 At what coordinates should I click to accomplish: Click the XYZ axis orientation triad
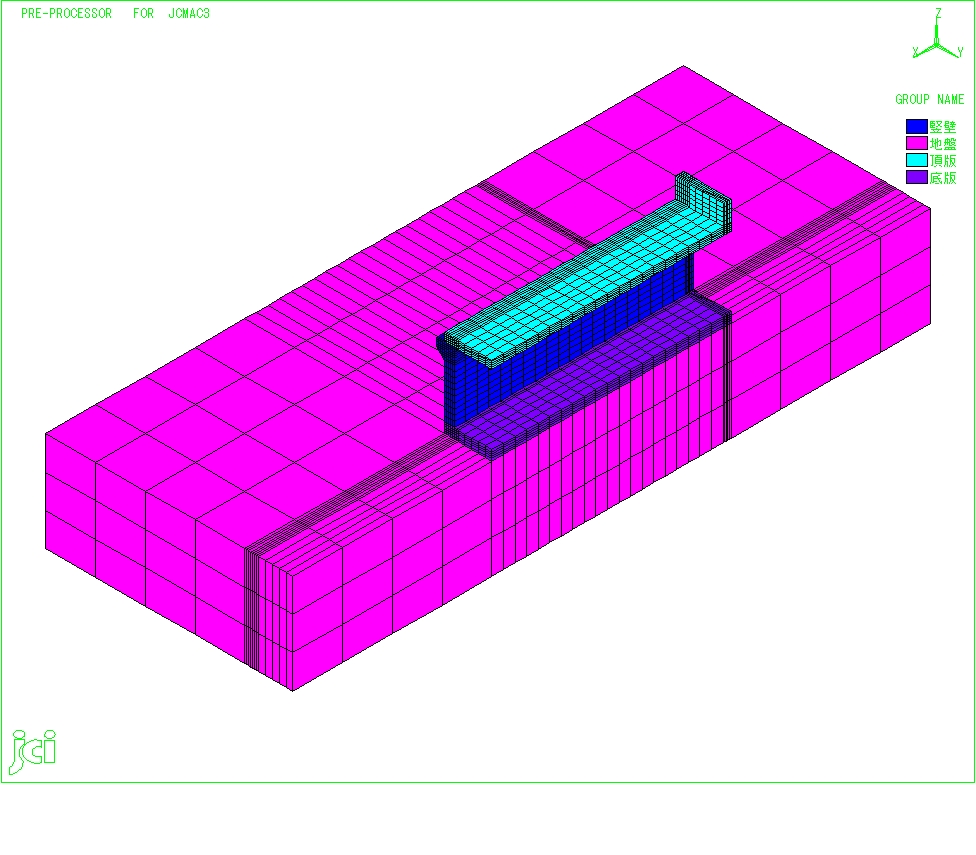(x=937, y=34)
